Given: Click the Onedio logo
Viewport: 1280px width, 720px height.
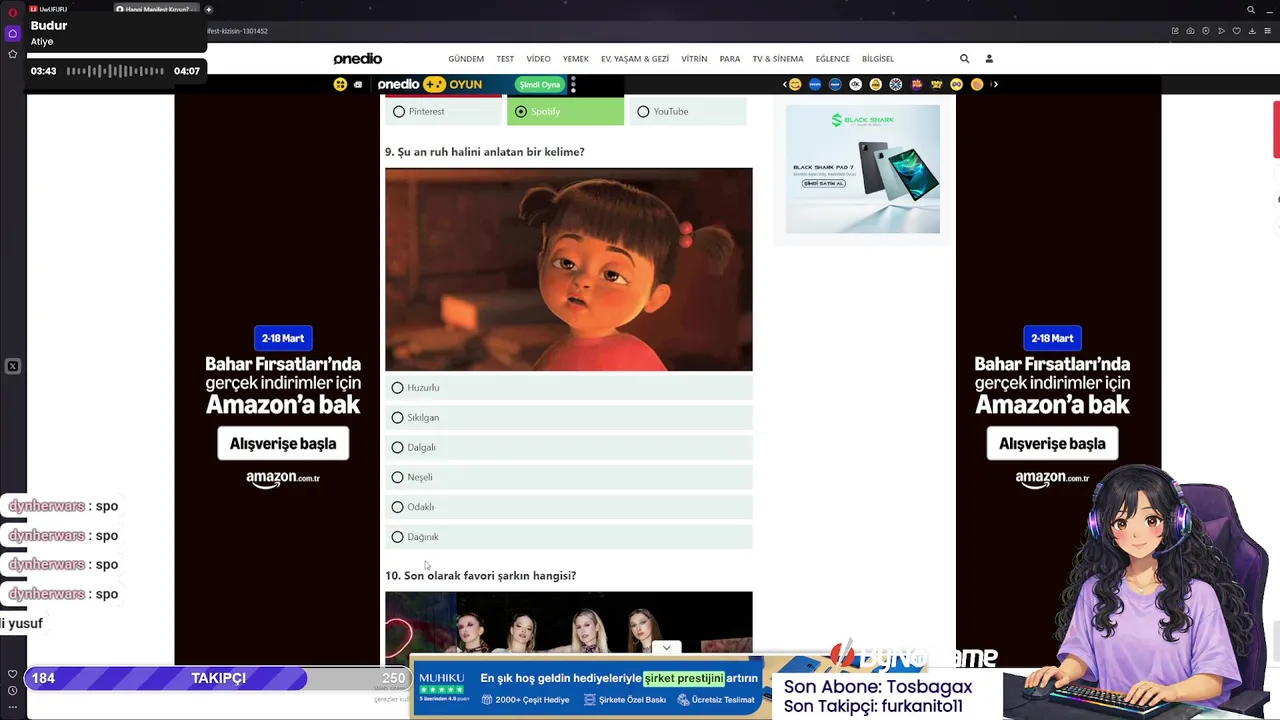Looking at the screenshot, I should coord(358,59).
